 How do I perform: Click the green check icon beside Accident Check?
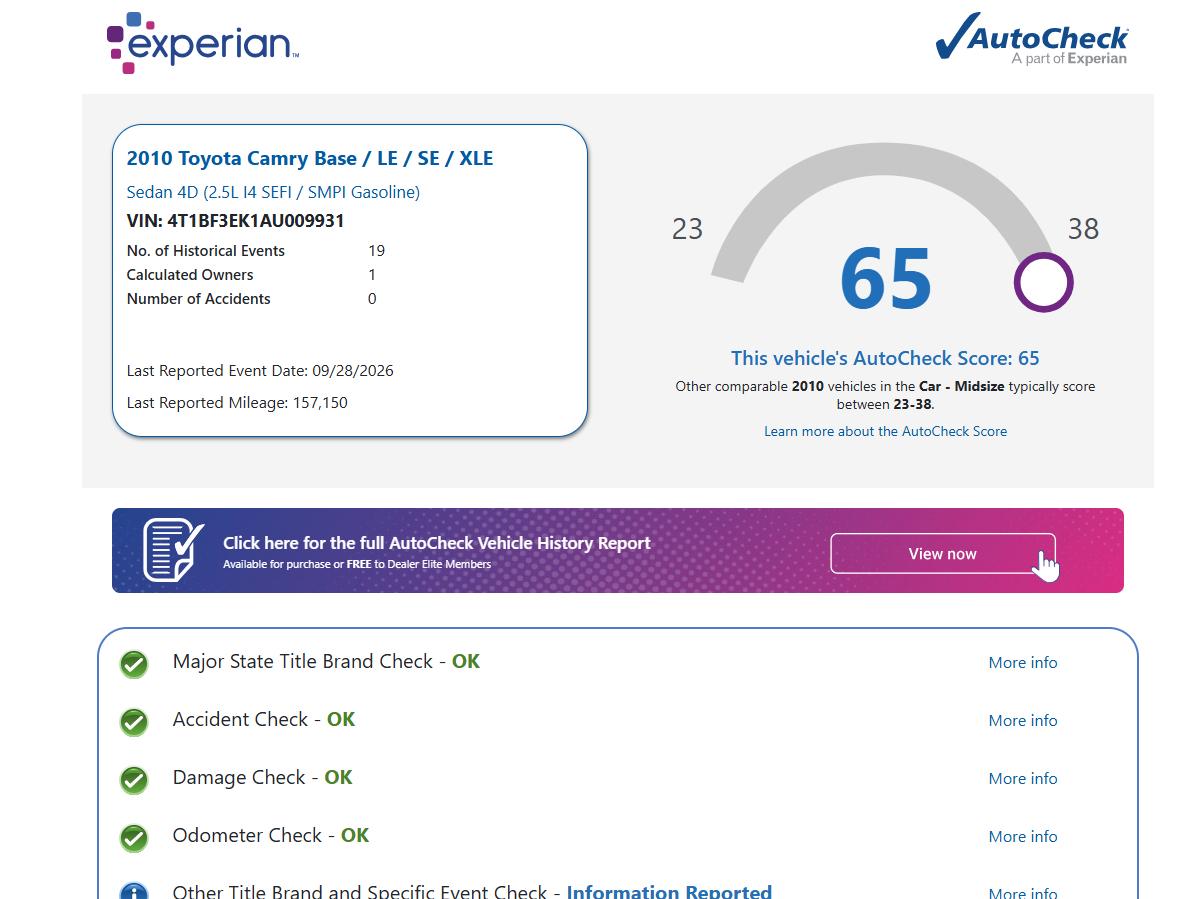[134, 722]
